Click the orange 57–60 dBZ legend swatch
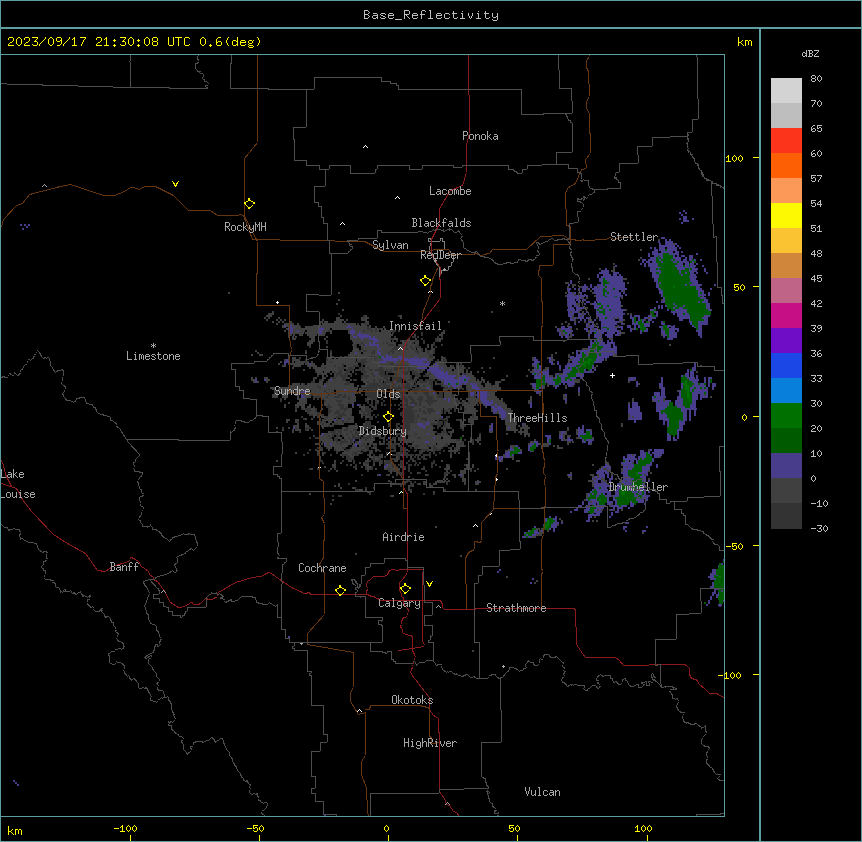 point(786,165)
